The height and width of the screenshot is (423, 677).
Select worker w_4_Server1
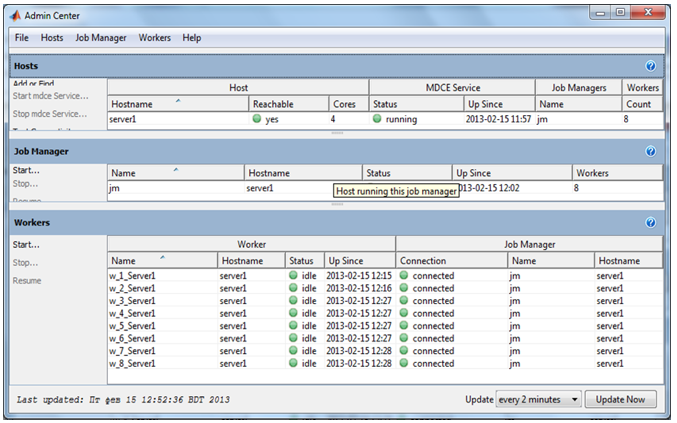(x=385, y=313)
